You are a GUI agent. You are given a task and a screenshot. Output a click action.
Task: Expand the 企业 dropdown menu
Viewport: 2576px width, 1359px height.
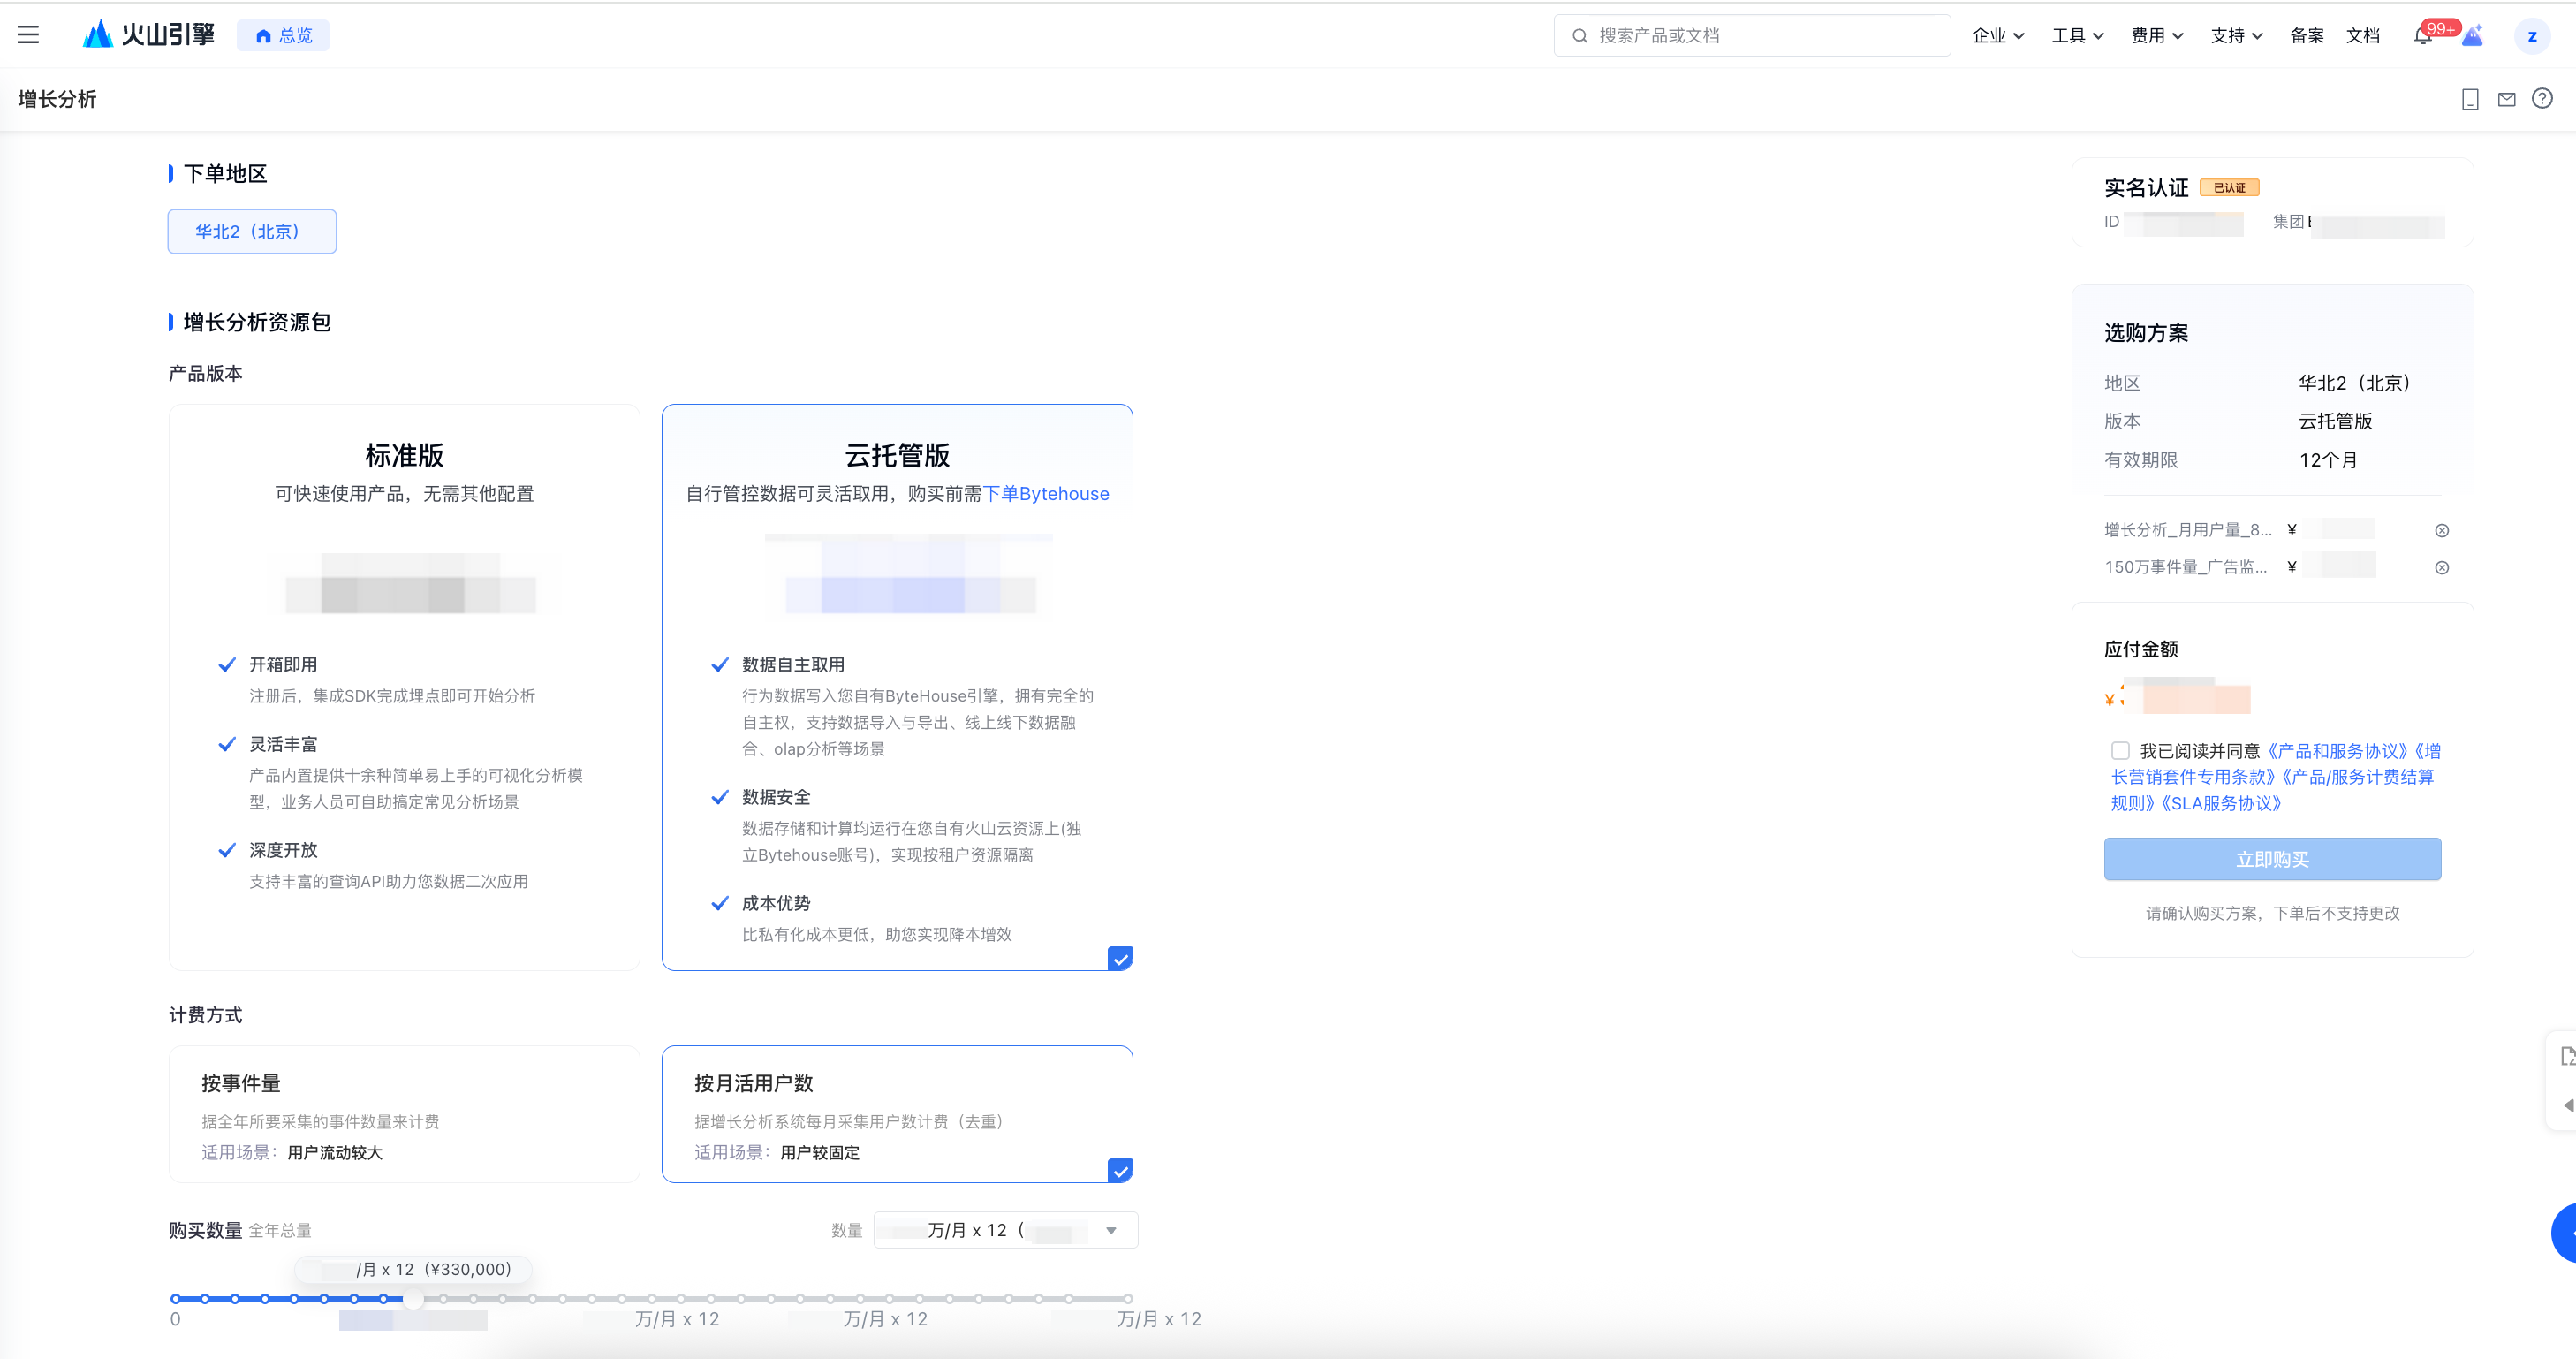(1997, 36)
